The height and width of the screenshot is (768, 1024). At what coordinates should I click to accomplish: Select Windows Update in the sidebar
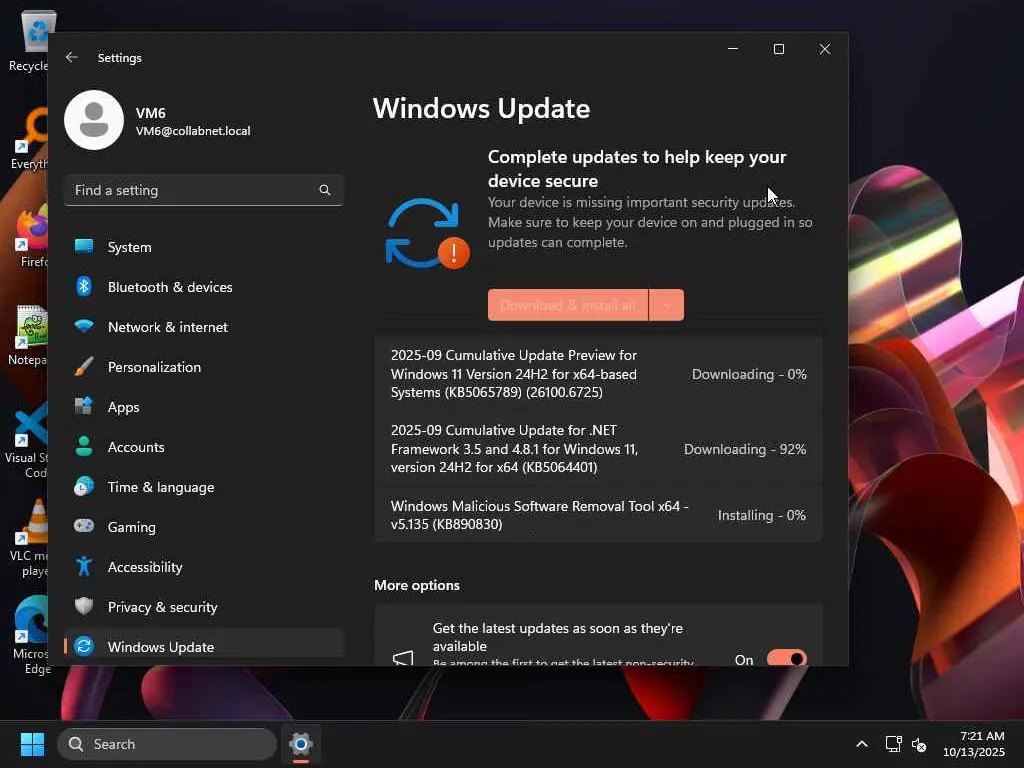tap(204, 646)
